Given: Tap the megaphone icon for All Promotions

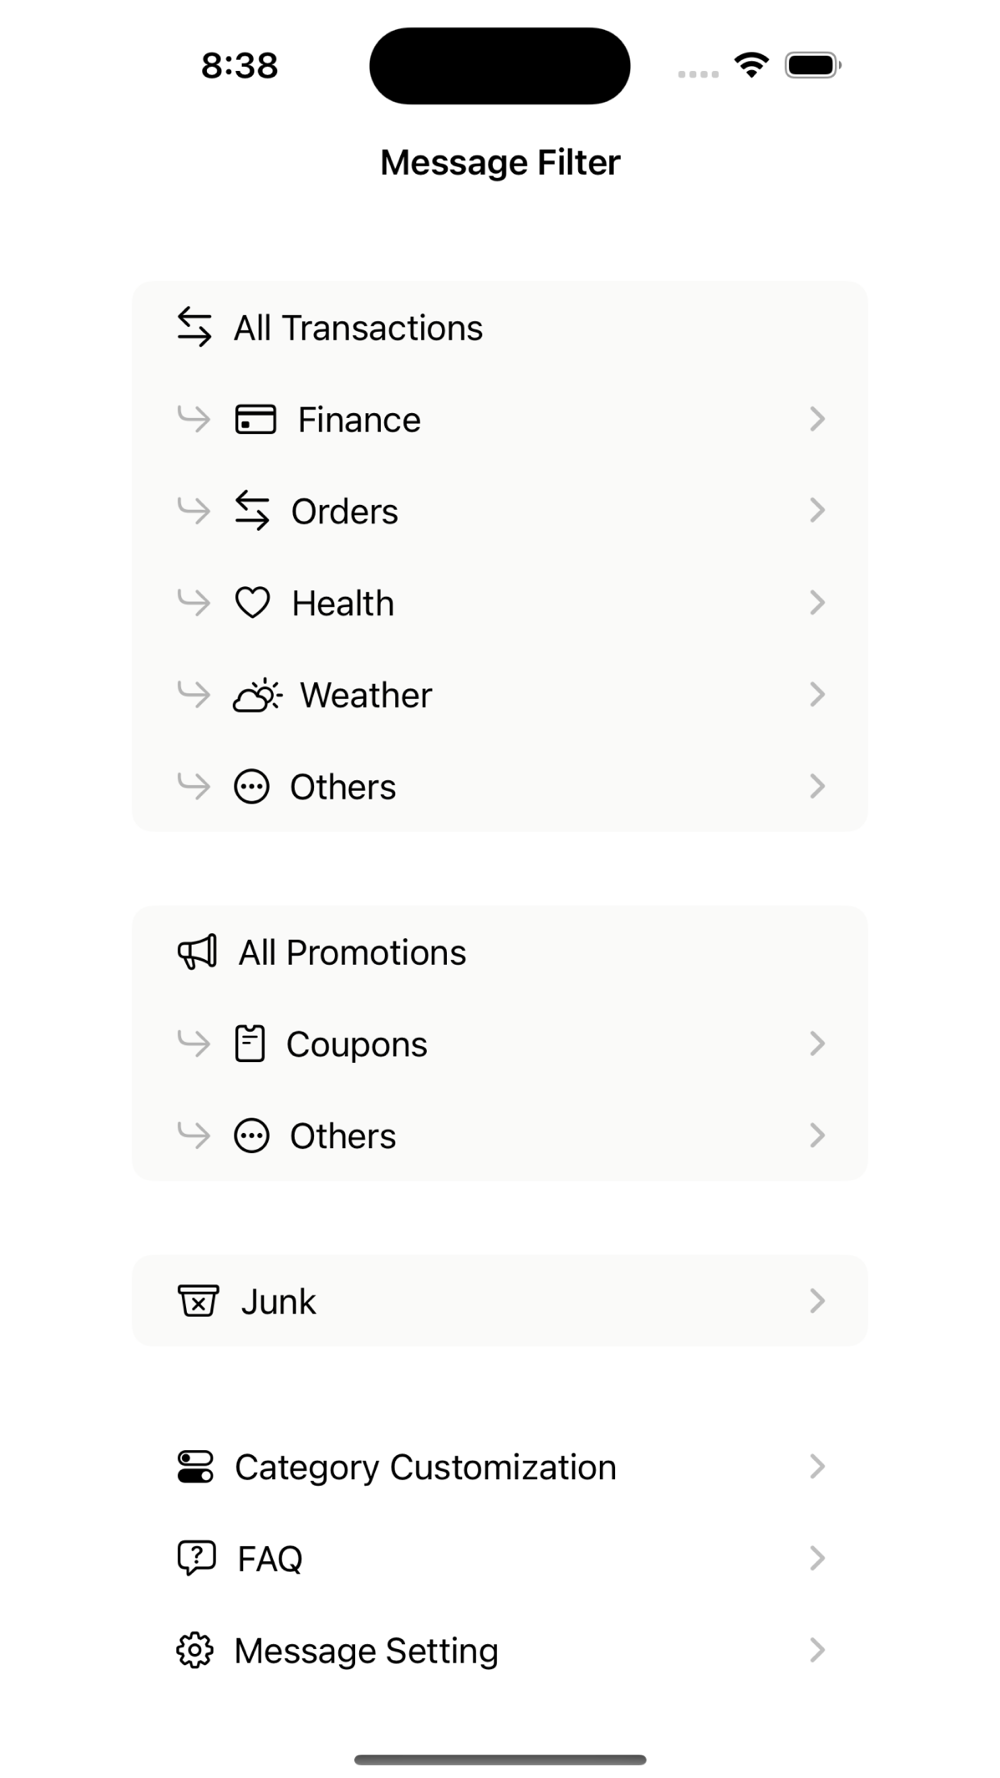Looking at the screenshot, I should pyautogui.click(x=197, y=952).
